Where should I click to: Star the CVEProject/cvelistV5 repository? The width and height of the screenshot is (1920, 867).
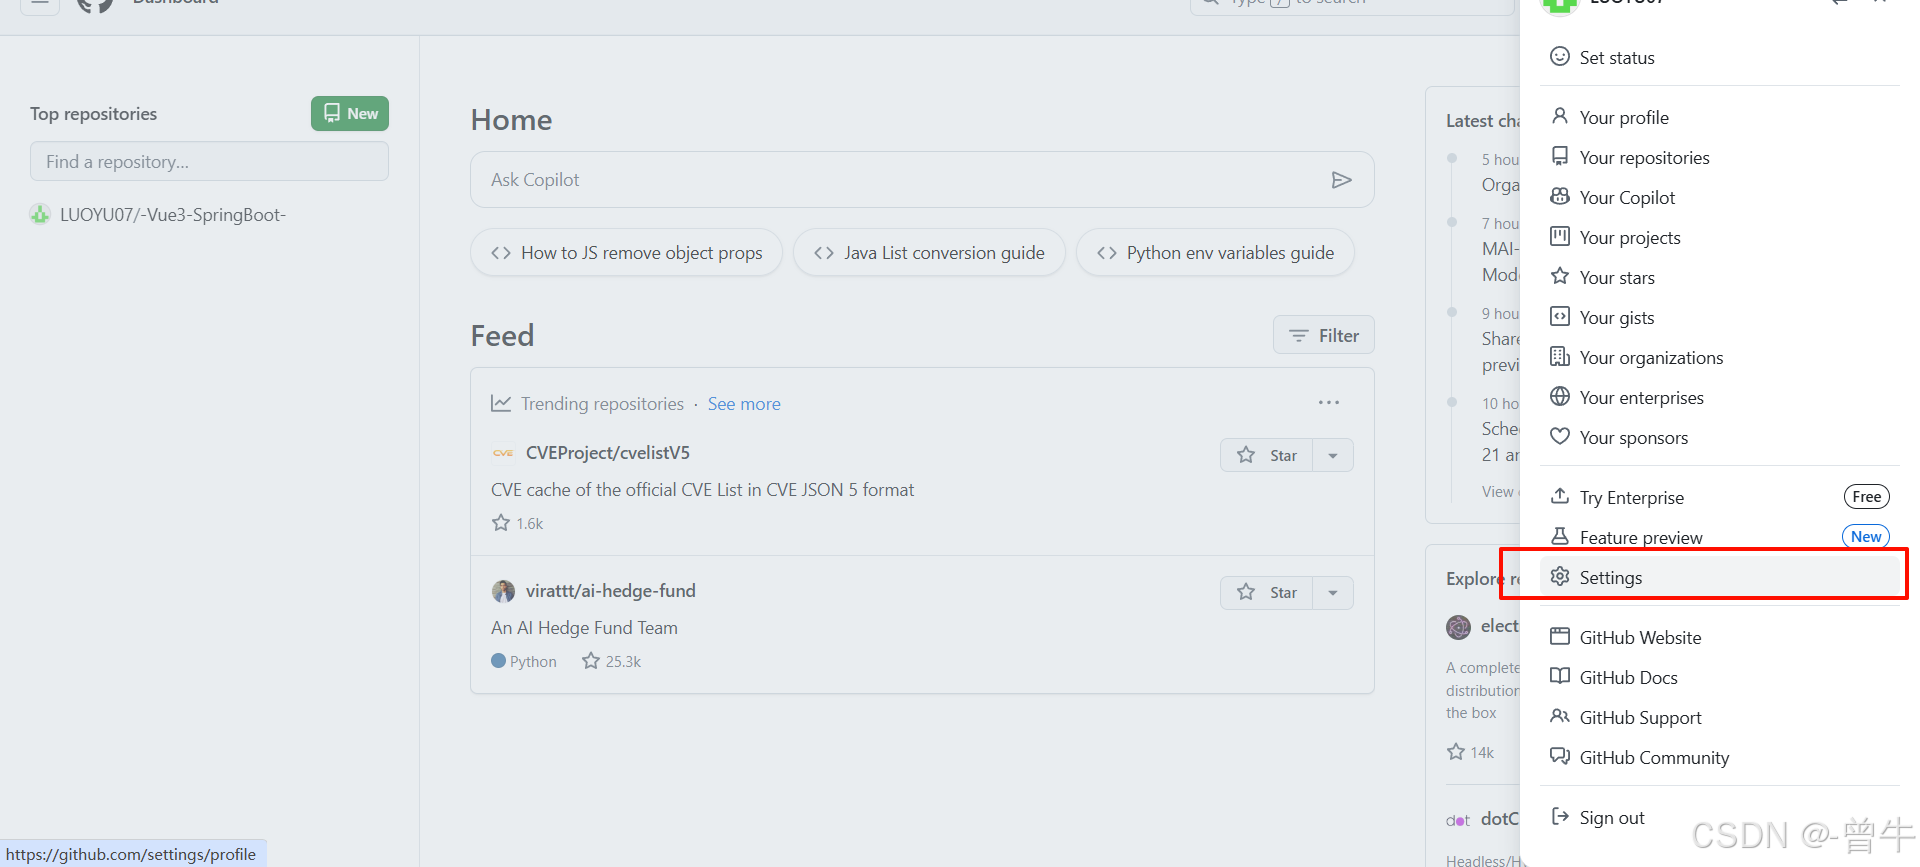point(1266,455)
